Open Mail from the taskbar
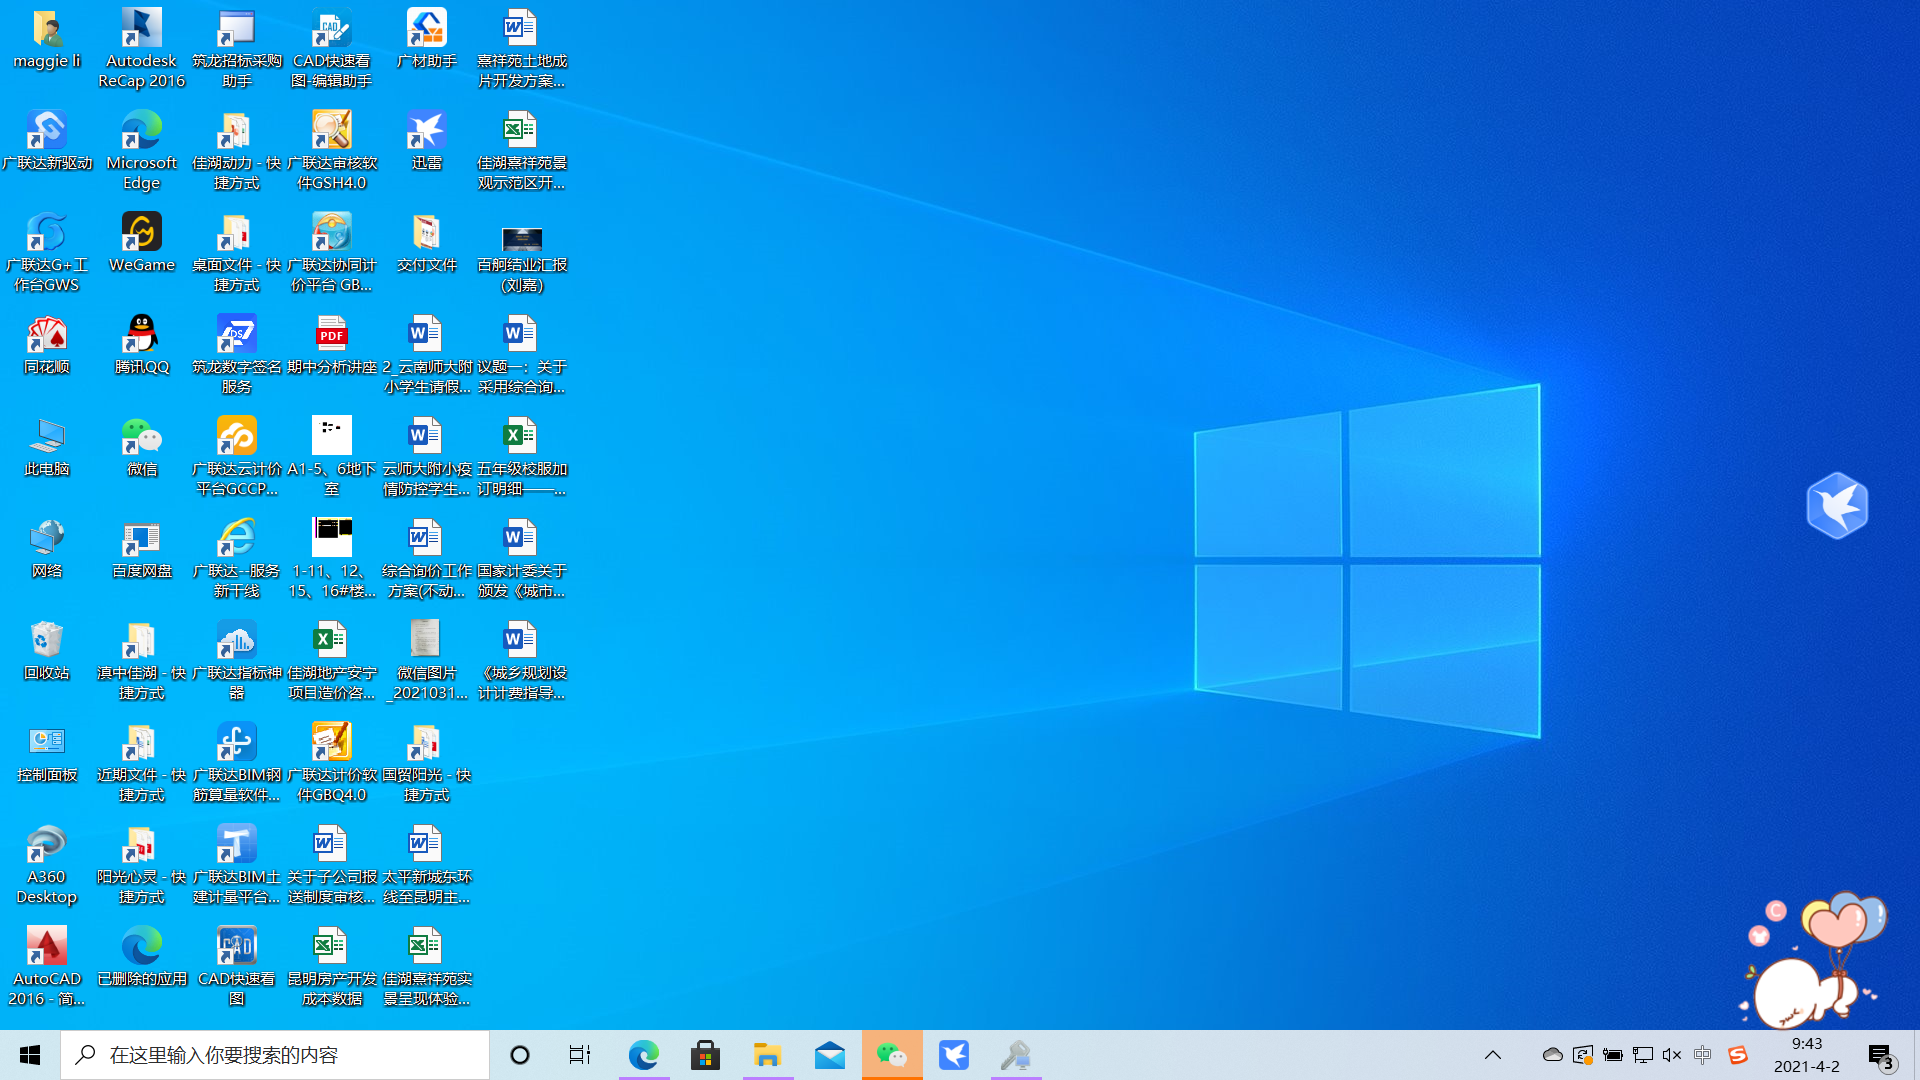Screen dimensions: 1920x1080 (829, 1055)
